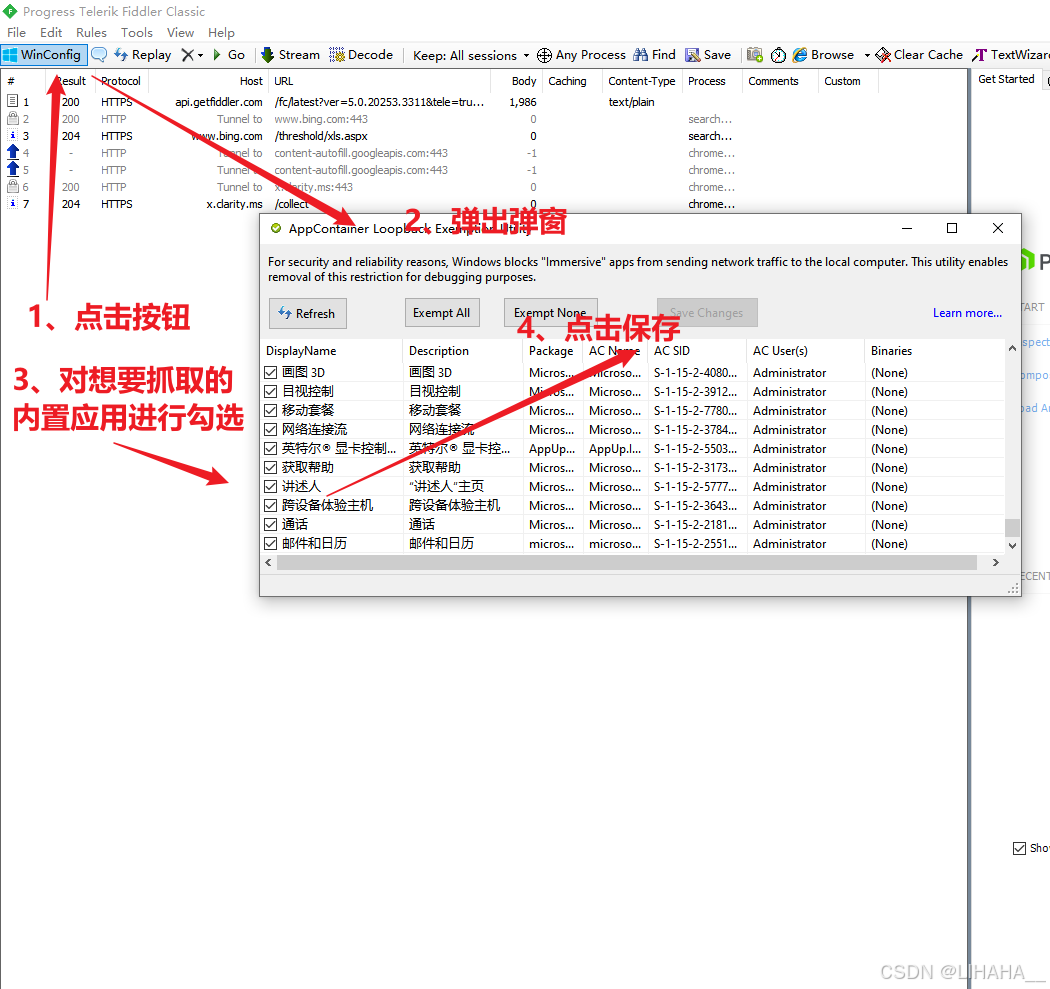The image size is (1050, 989).
Task: Sort by the AC SID column header
Action: pyautogui.click(x=698, y=351)
